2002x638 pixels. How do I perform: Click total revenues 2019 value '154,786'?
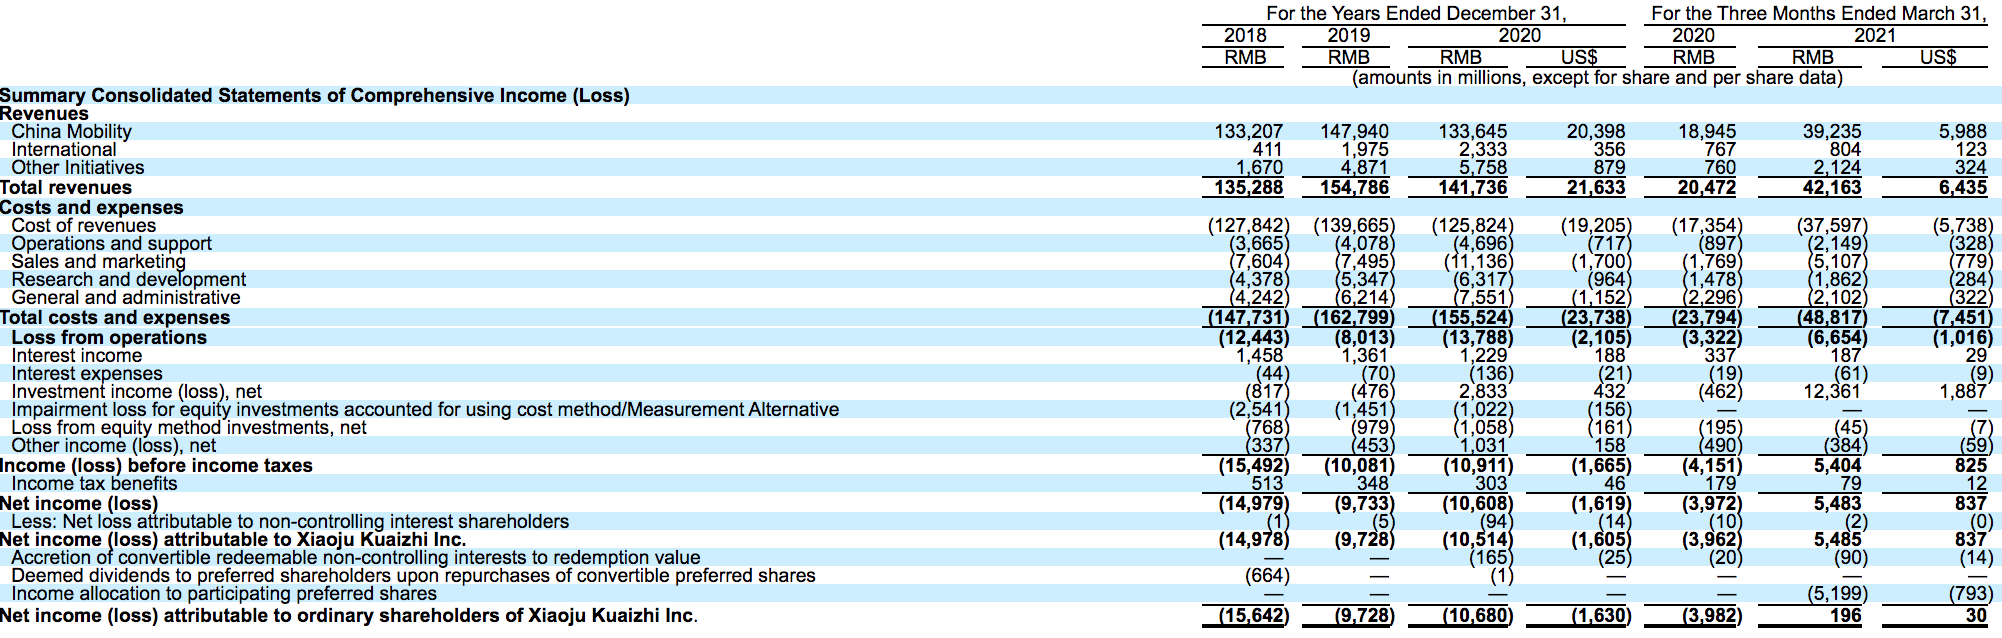[1354, 187]
